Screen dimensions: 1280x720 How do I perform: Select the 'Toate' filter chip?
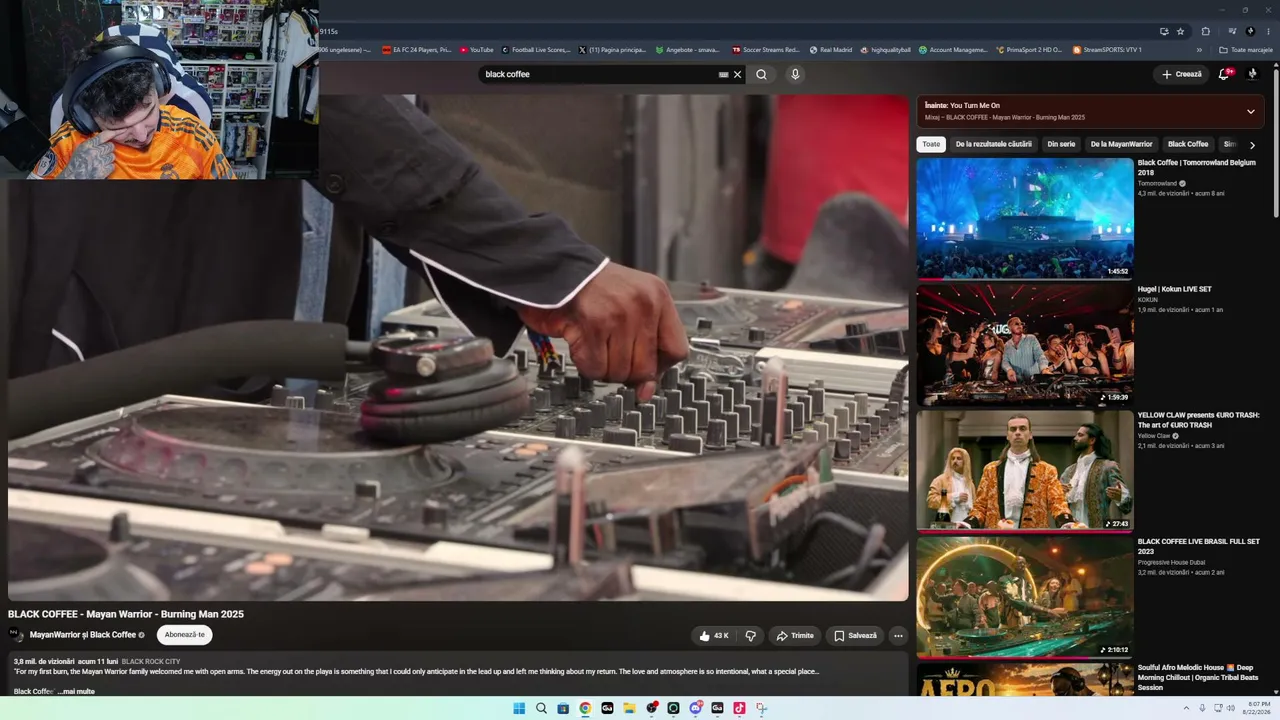click(931, 144)
